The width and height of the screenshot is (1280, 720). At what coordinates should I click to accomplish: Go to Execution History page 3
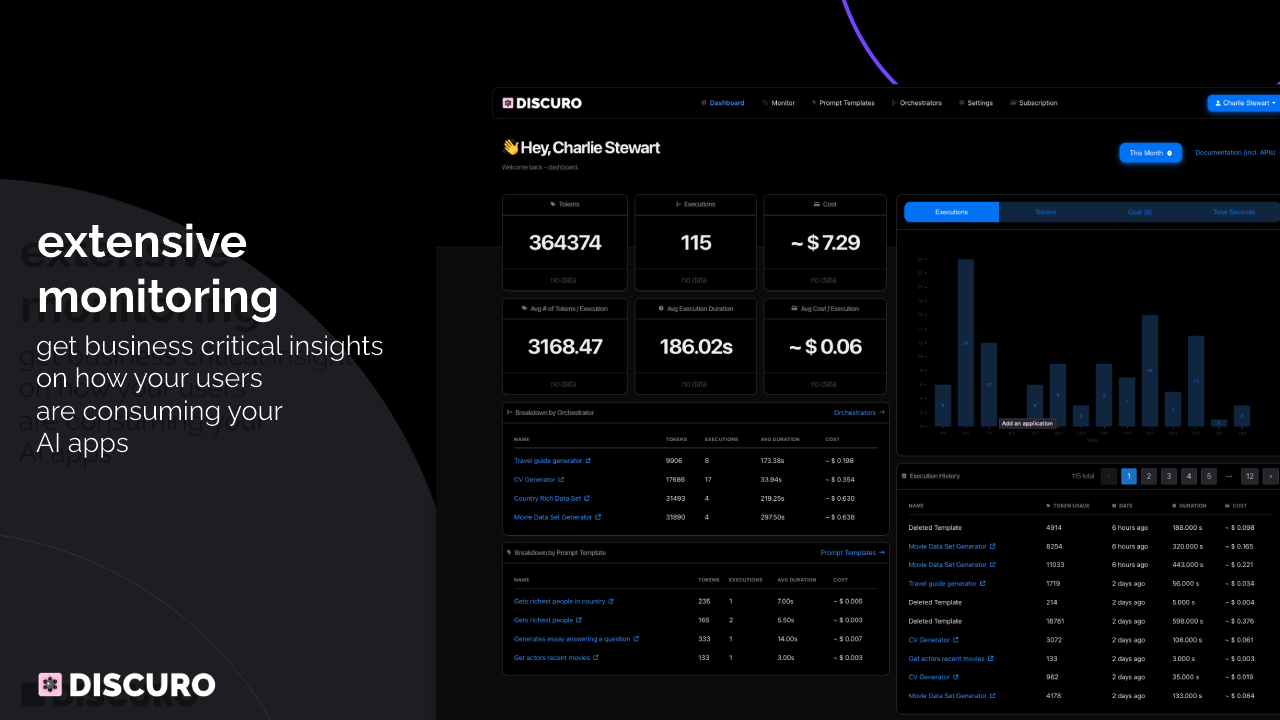pos(1169,476)
